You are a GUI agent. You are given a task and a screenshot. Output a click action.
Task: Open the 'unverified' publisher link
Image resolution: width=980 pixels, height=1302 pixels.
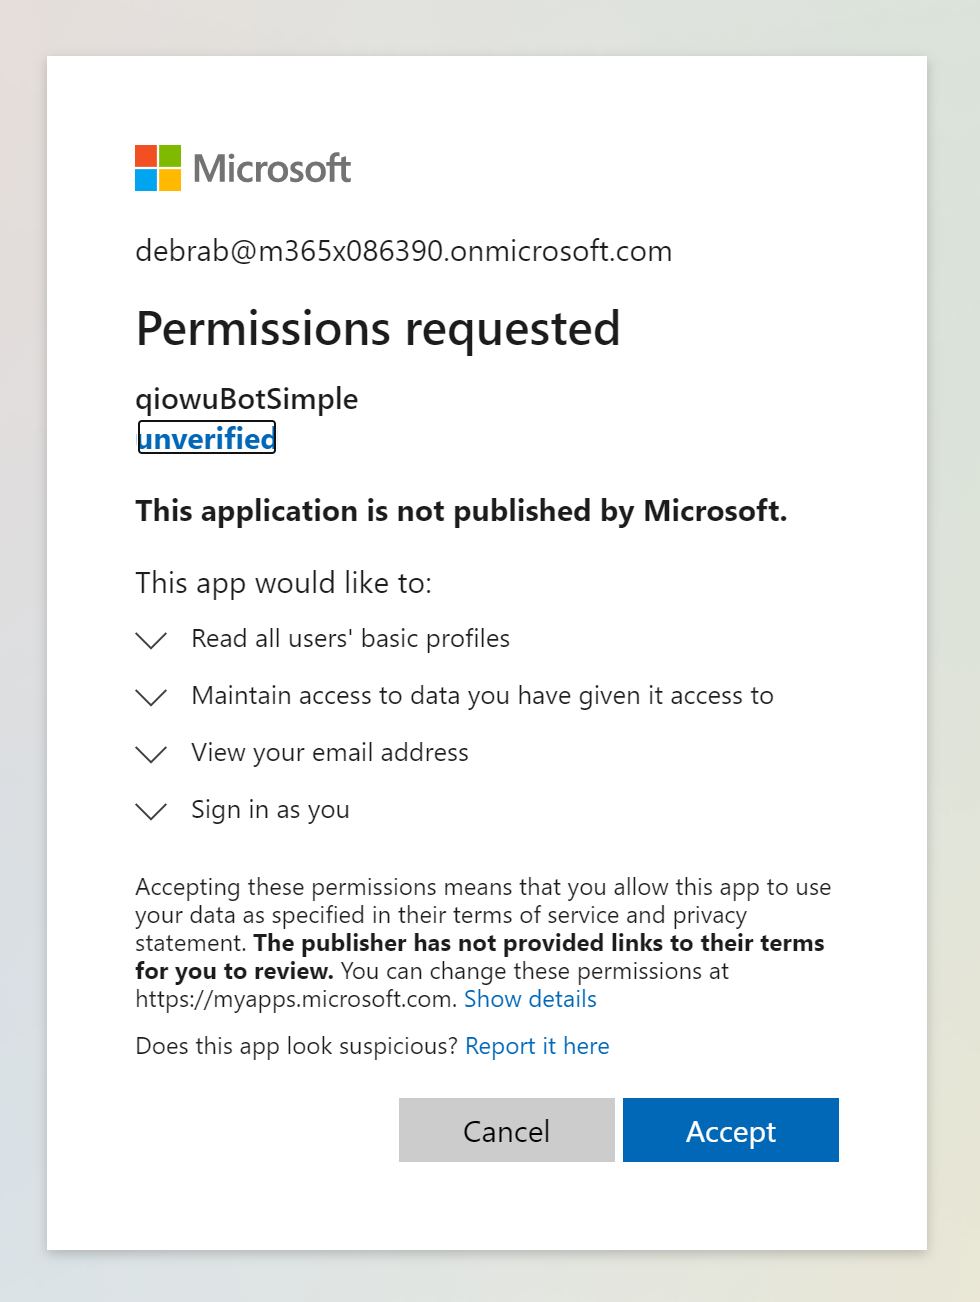tap(206, 437)
